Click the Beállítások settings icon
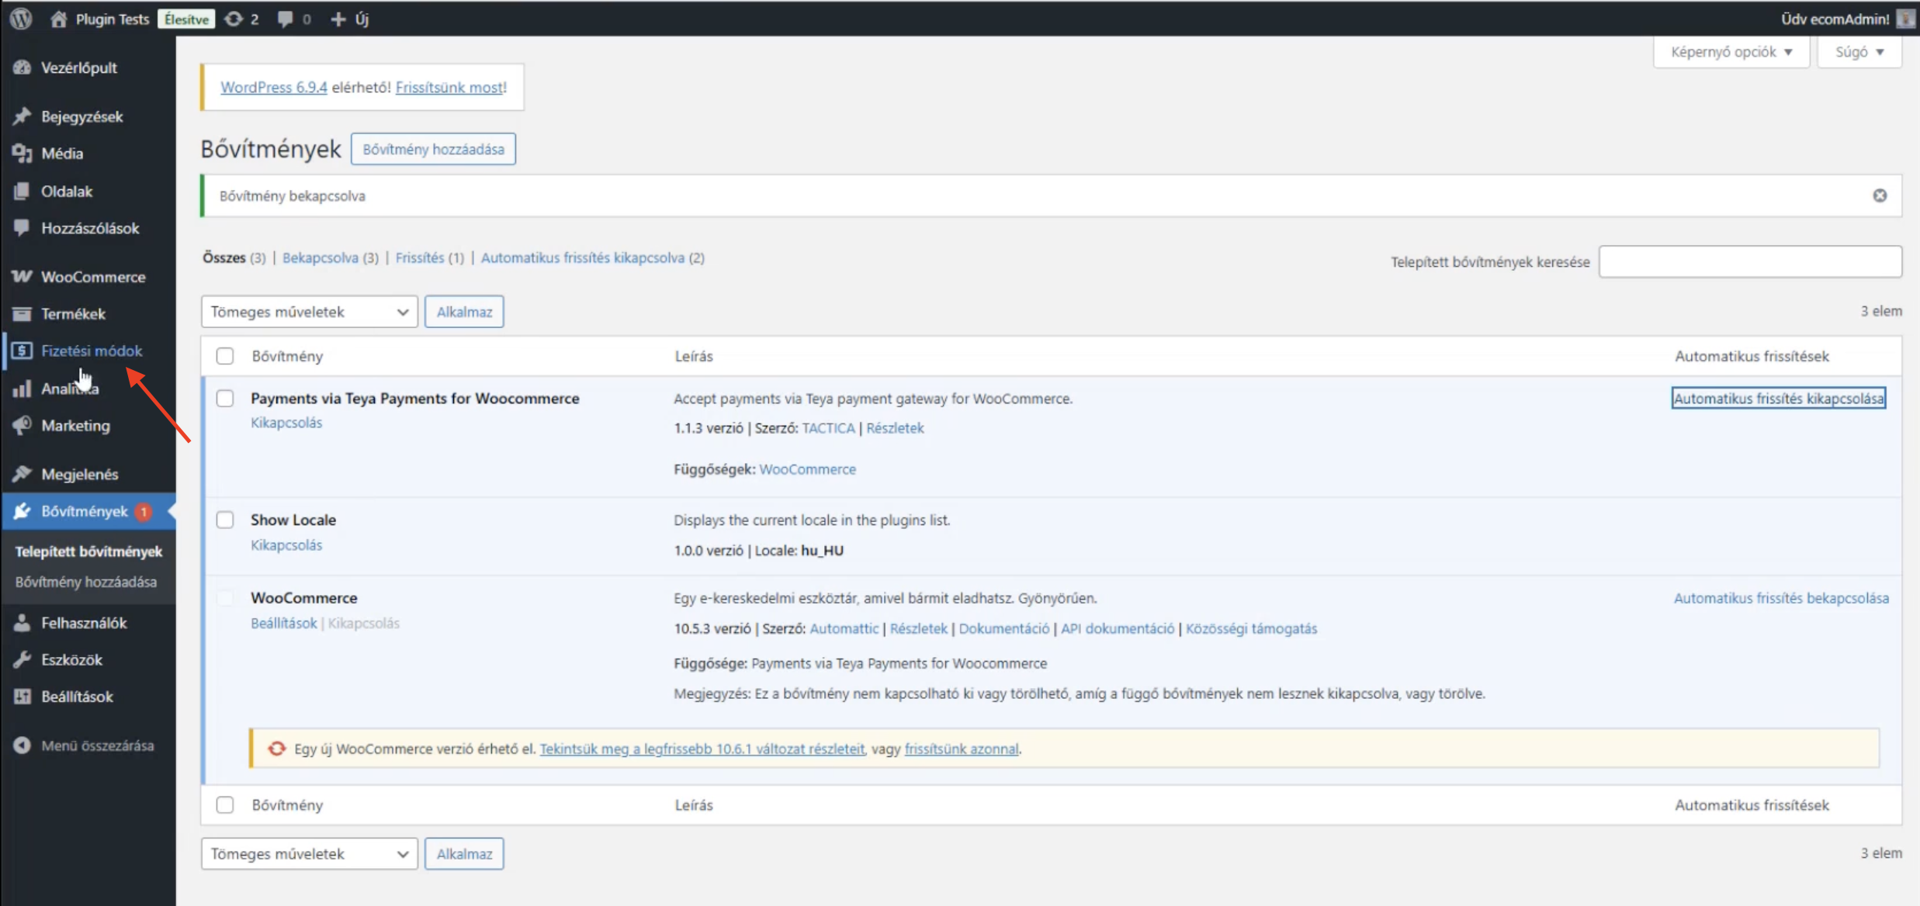1920x906 pixels. (x=22, y=697)
